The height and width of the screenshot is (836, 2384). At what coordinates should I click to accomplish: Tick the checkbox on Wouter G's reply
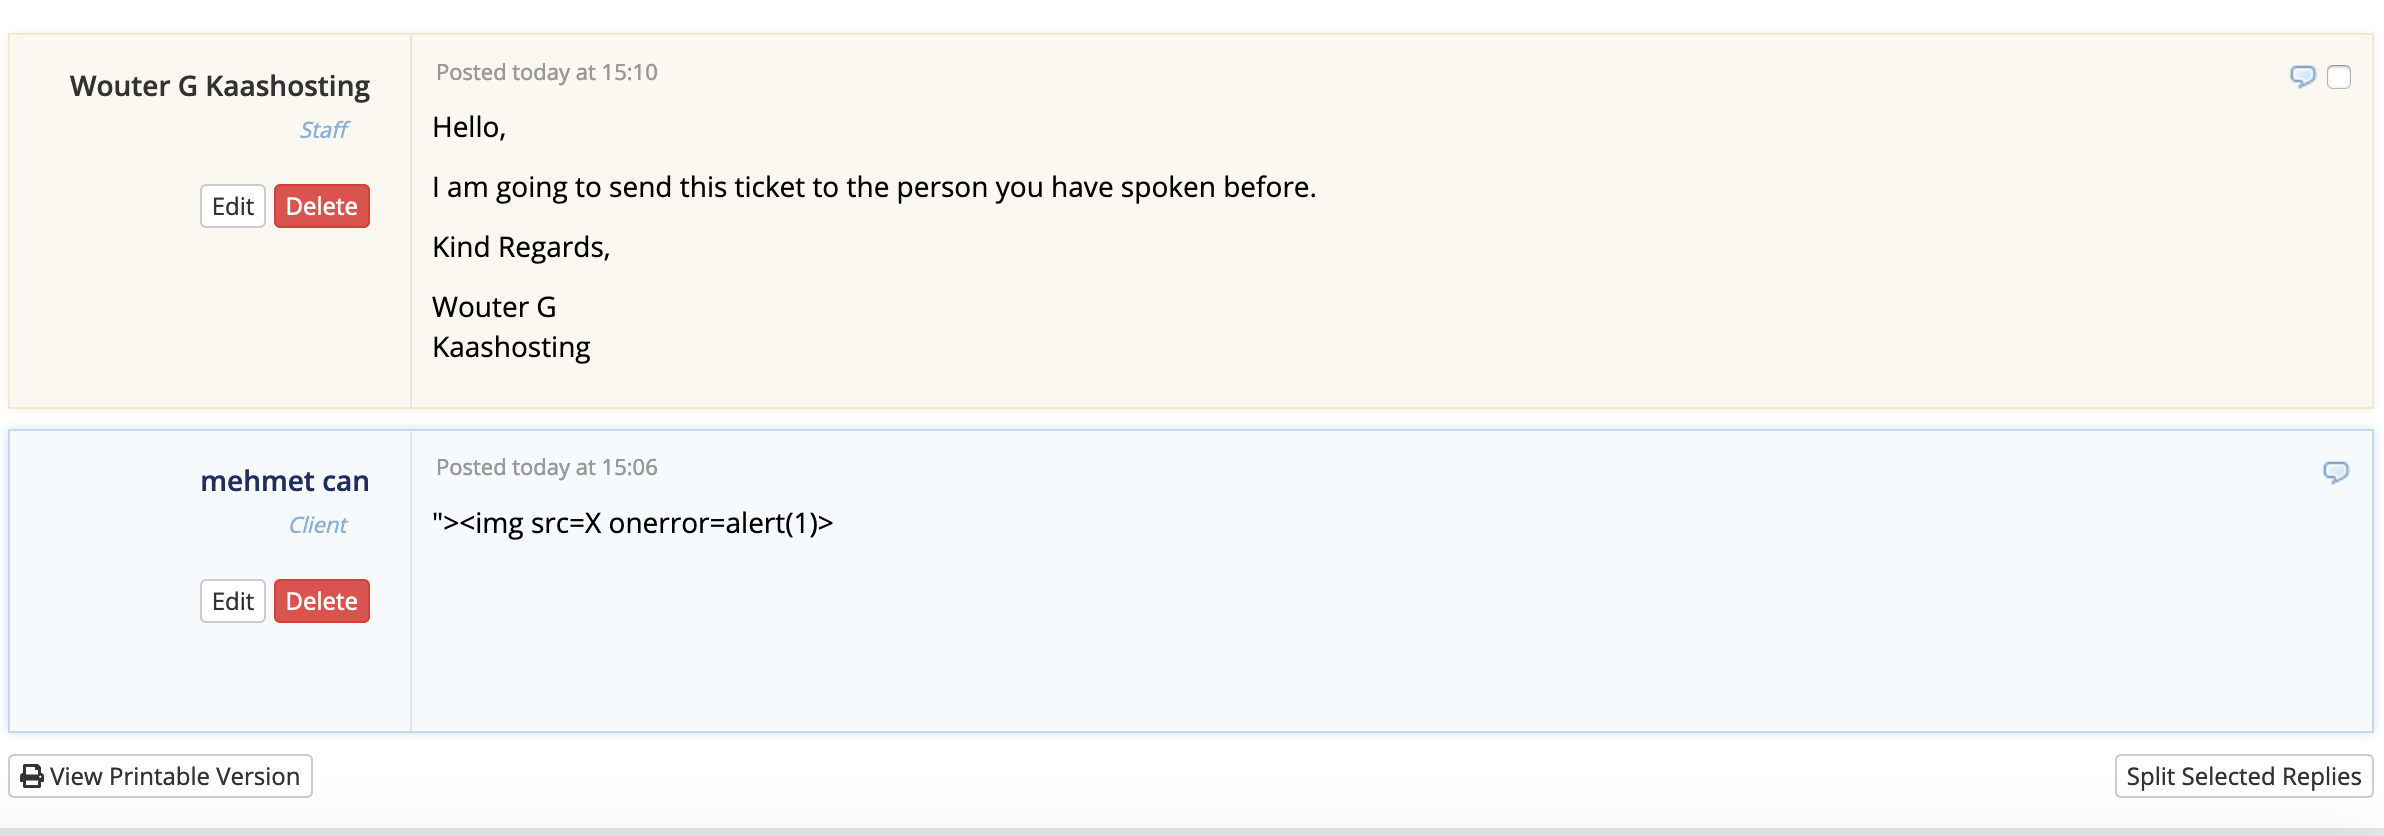point(2339,77)
